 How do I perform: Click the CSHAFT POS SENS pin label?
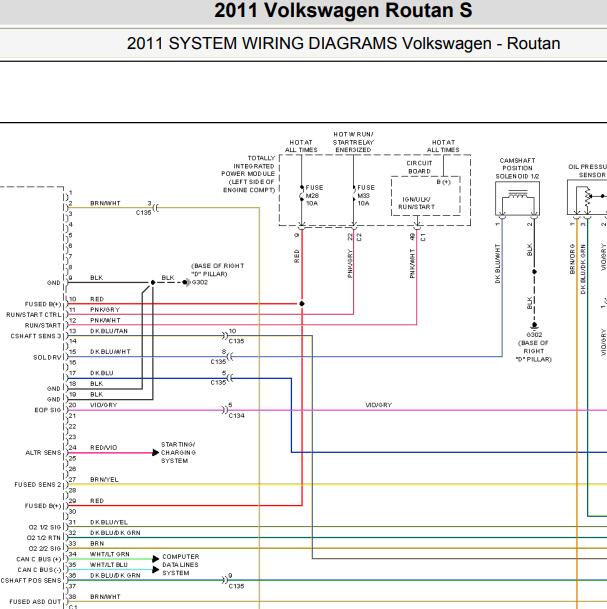pos(31,580)
